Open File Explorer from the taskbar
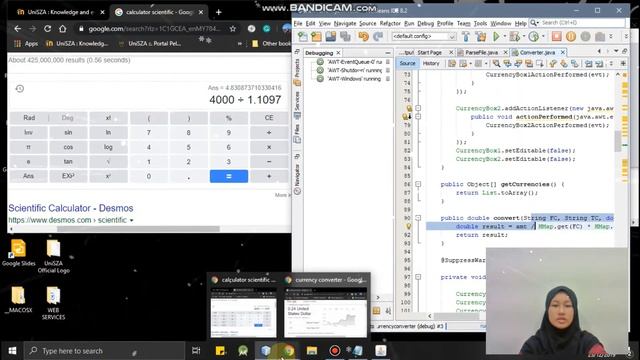The height and width of the screenshot is (360, 640). click(312, 351)
